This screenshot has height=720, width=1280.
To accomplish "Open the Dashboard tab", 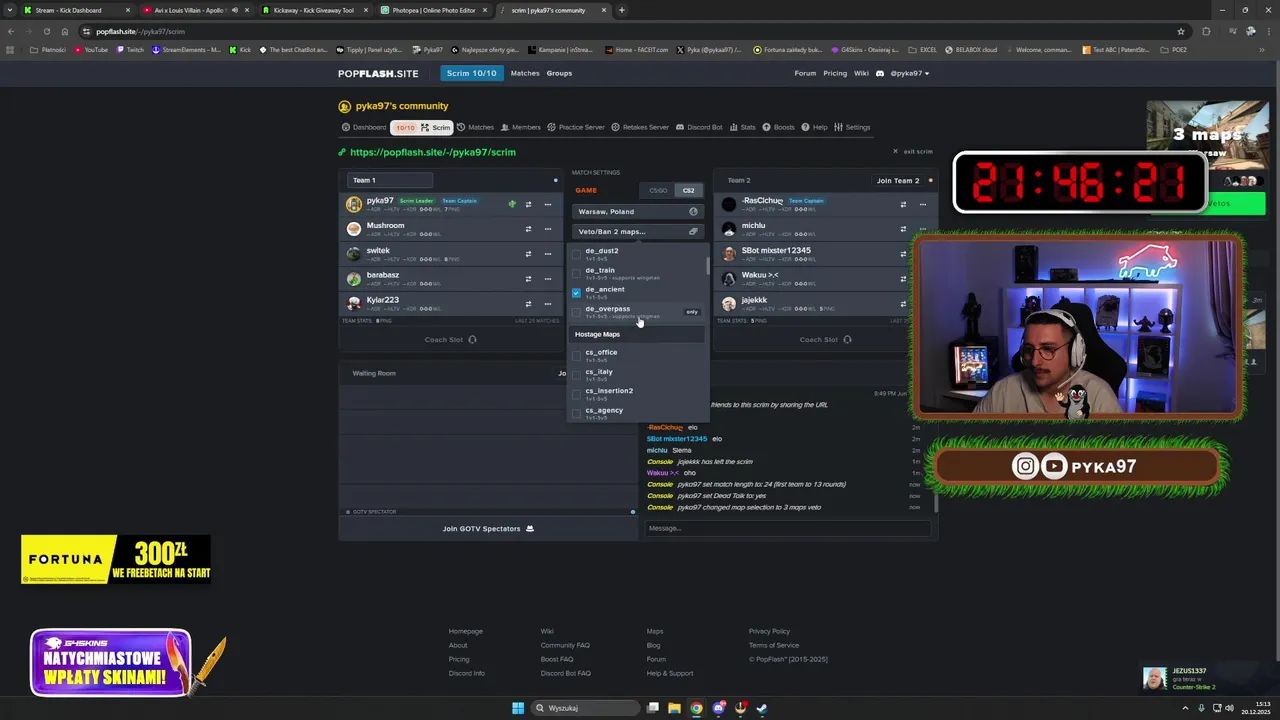I will (x=364, y=127).
